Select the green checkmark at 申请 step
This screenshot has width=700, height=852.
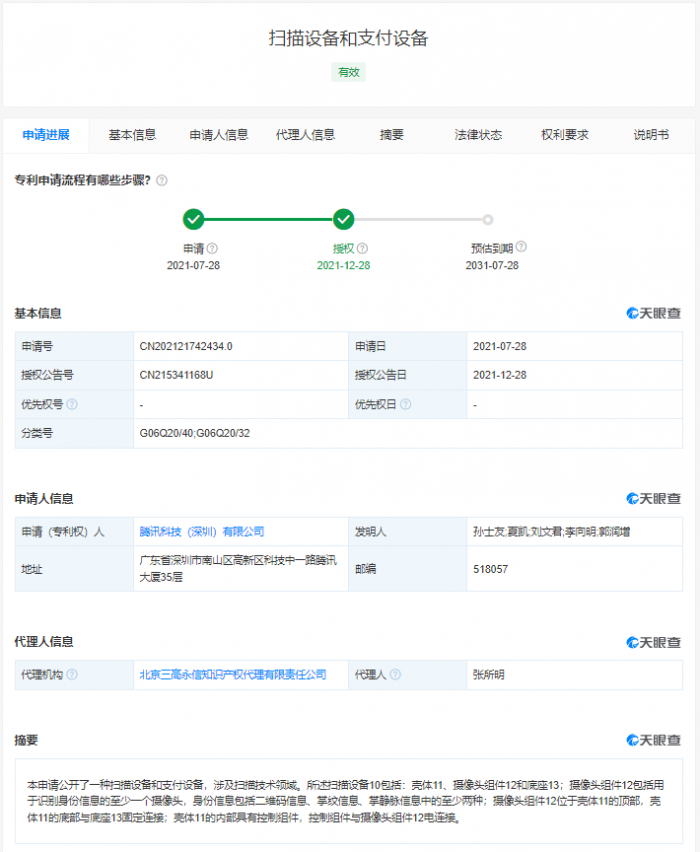193,219
